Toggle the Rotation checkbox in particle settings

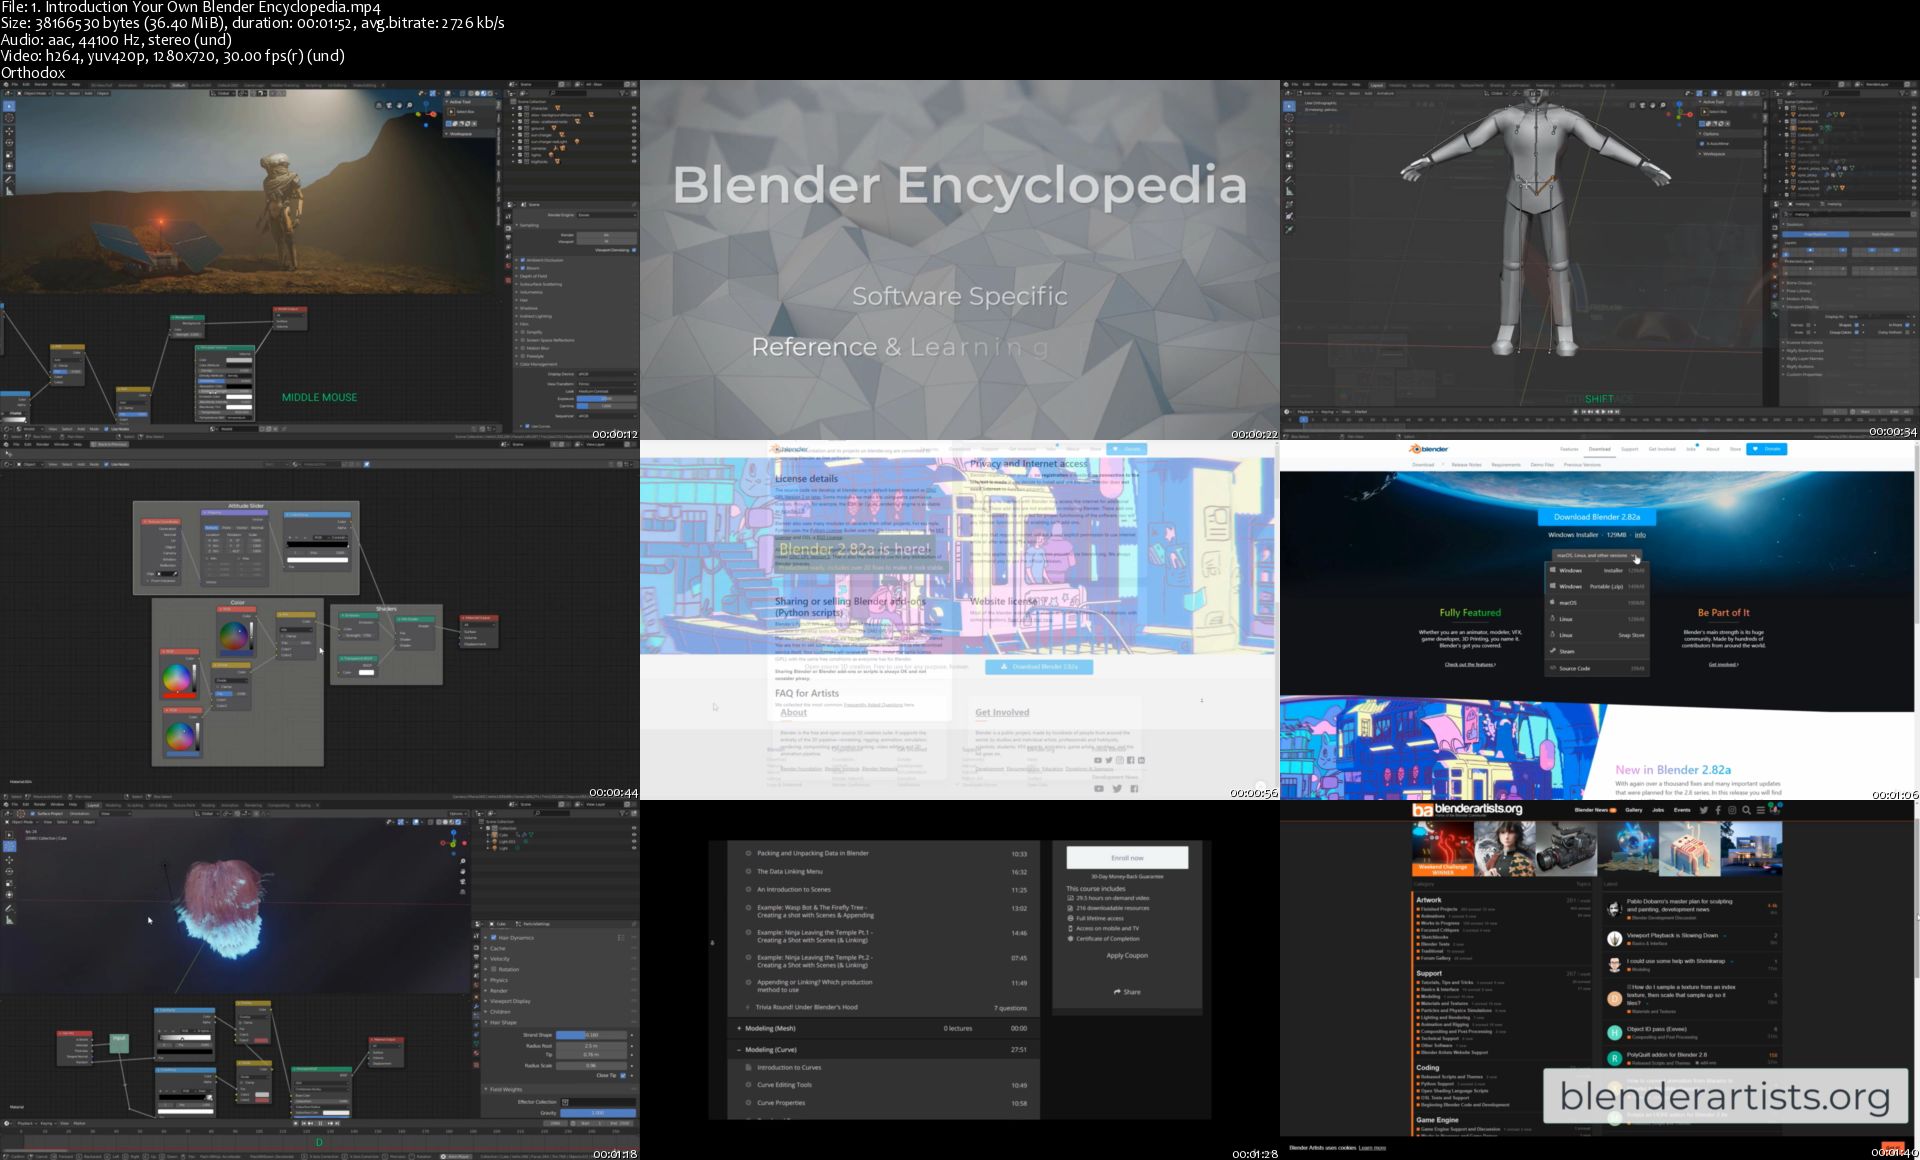pos(493,969)
